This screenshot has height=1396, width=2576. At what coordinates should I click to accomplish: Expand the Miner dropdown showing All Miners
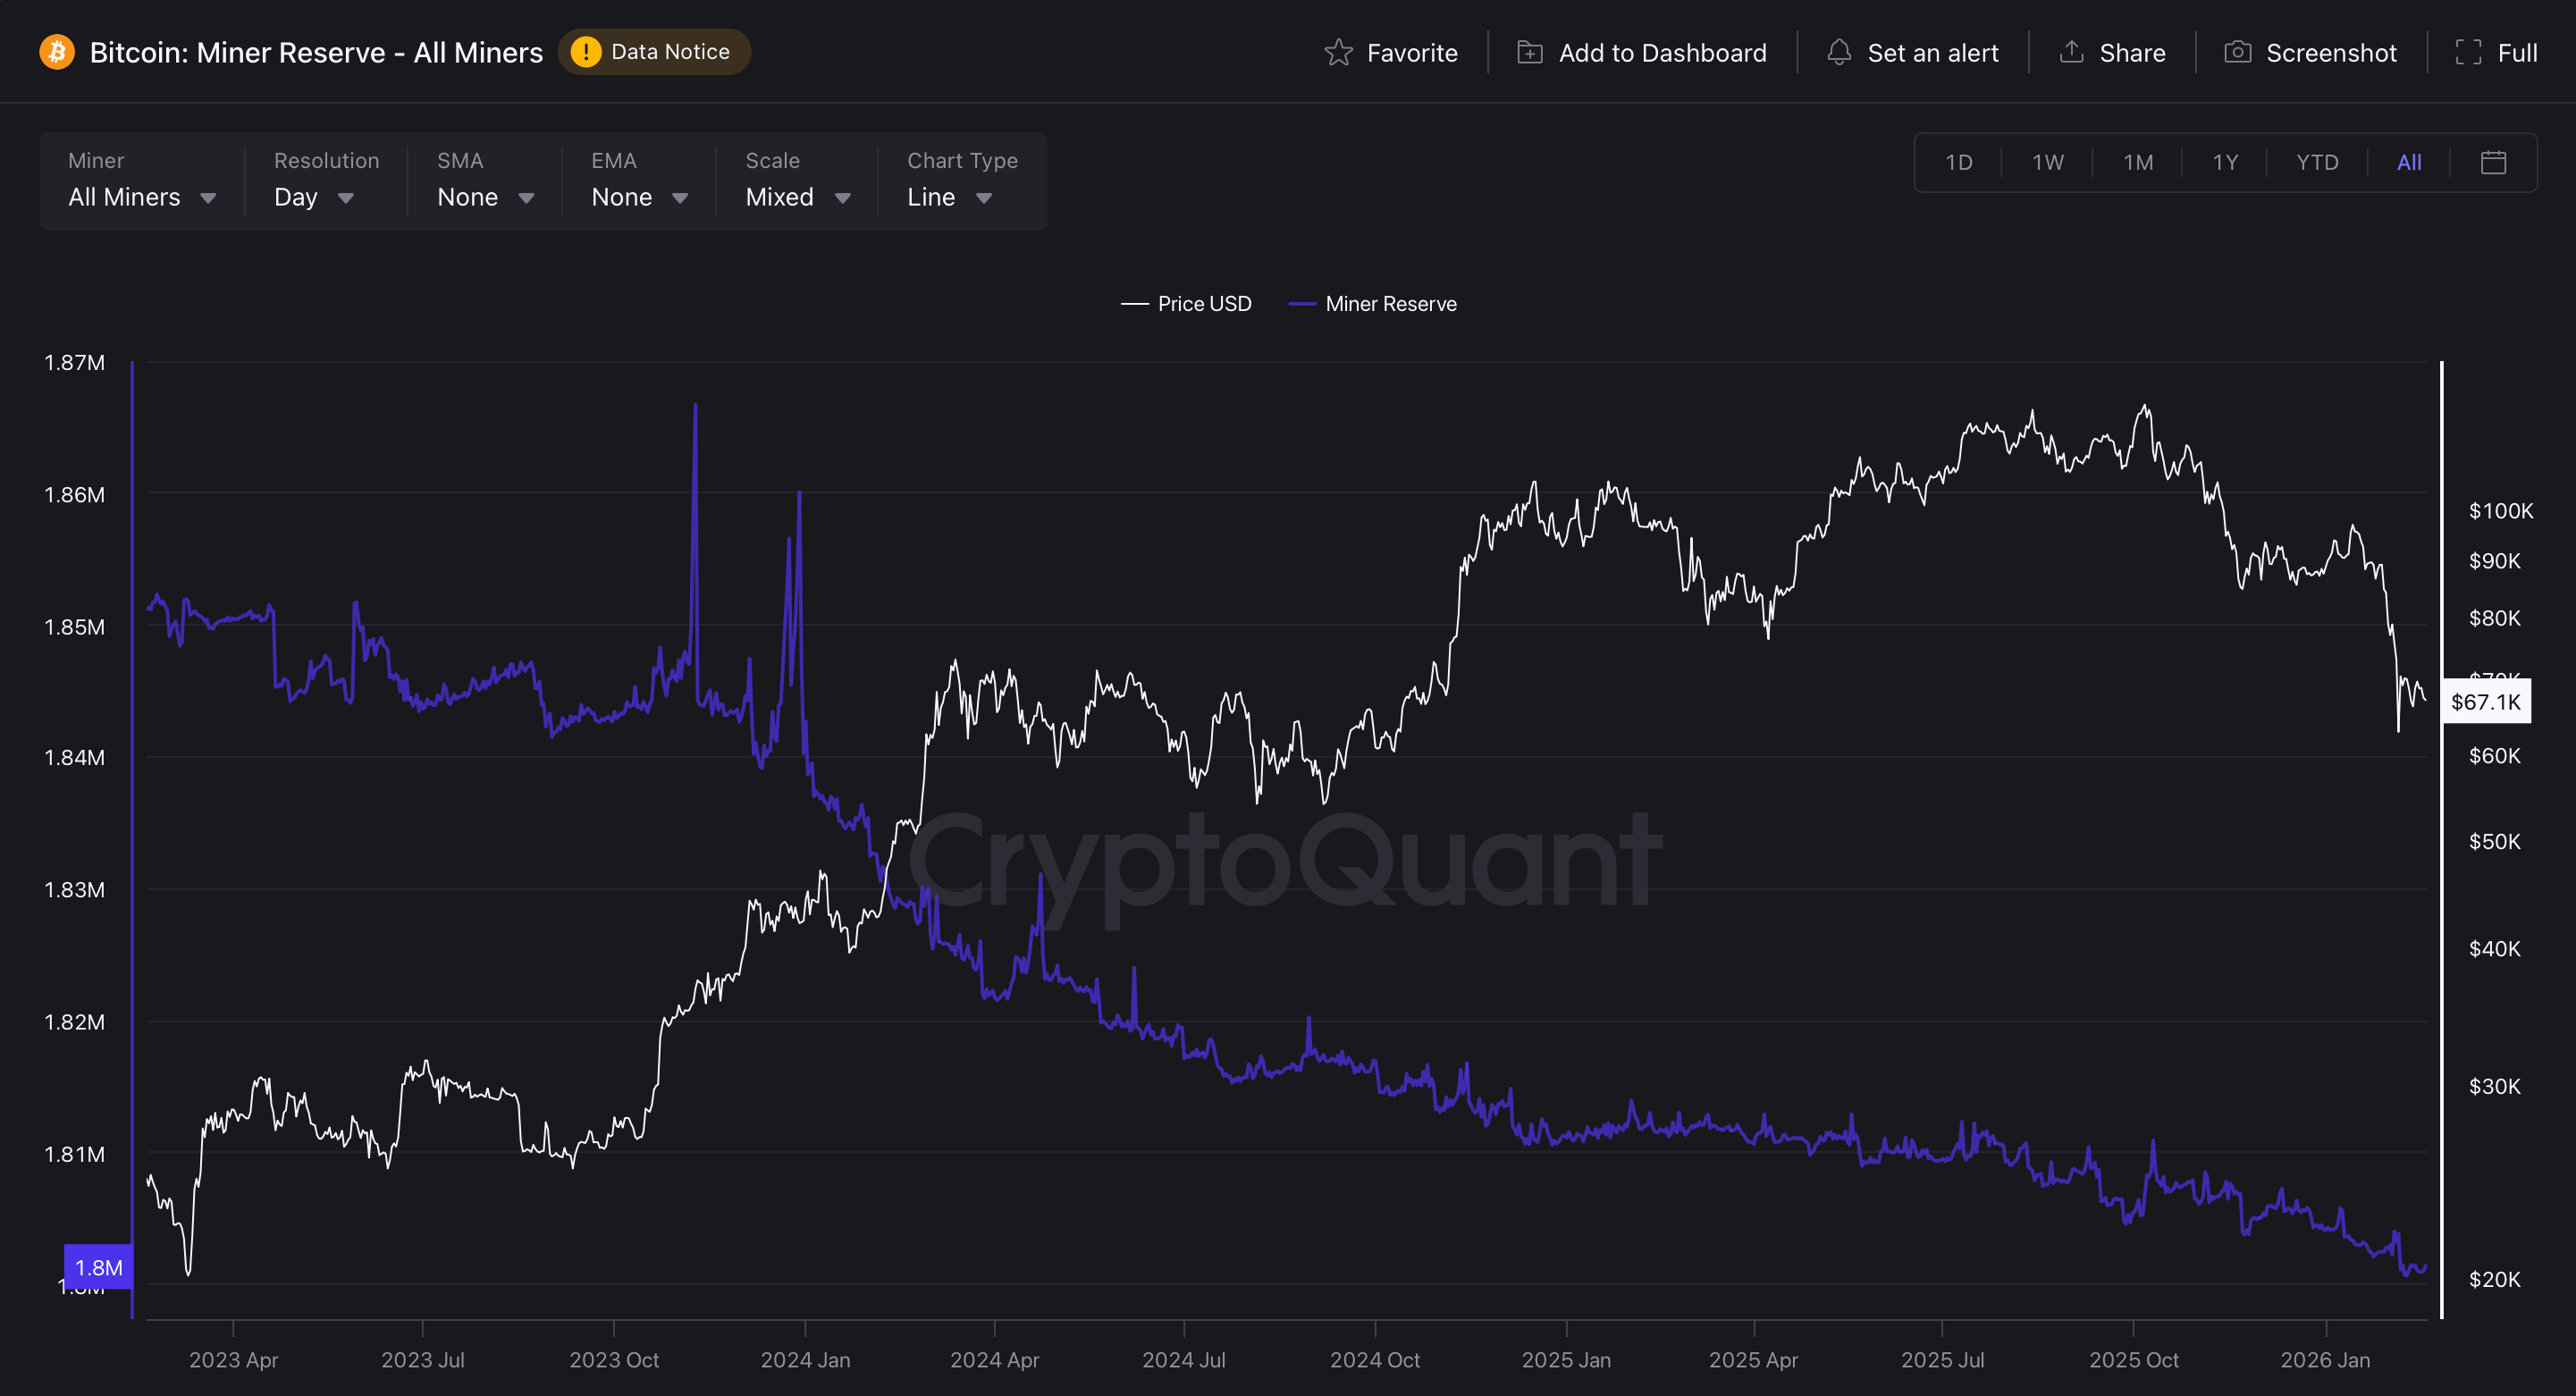pos(142,197)
